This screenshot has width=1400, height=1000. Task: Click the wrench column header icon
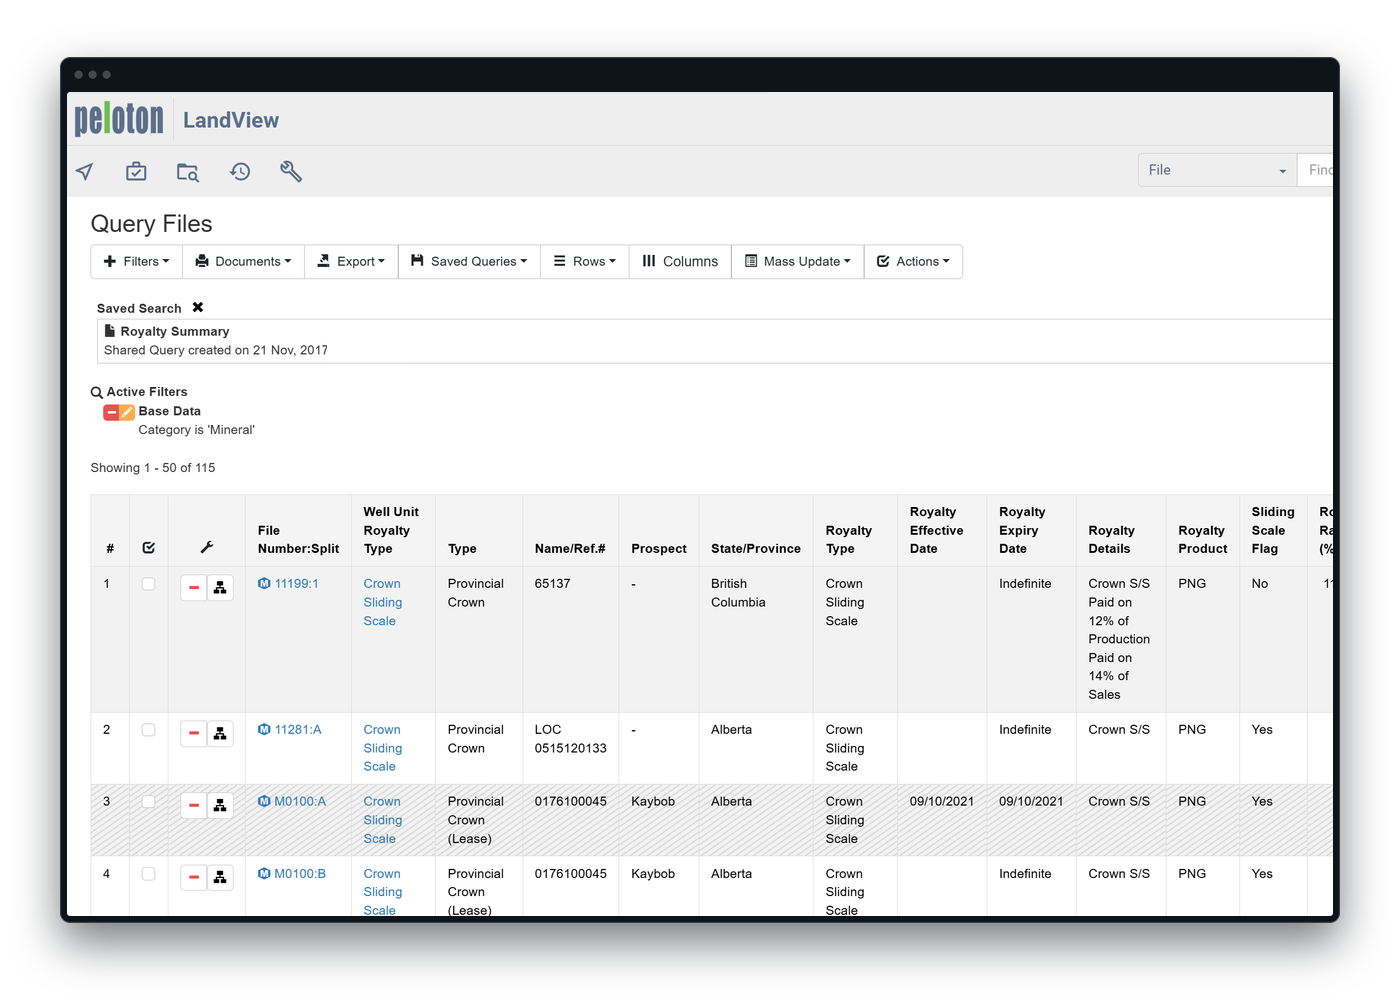(207, 547)
